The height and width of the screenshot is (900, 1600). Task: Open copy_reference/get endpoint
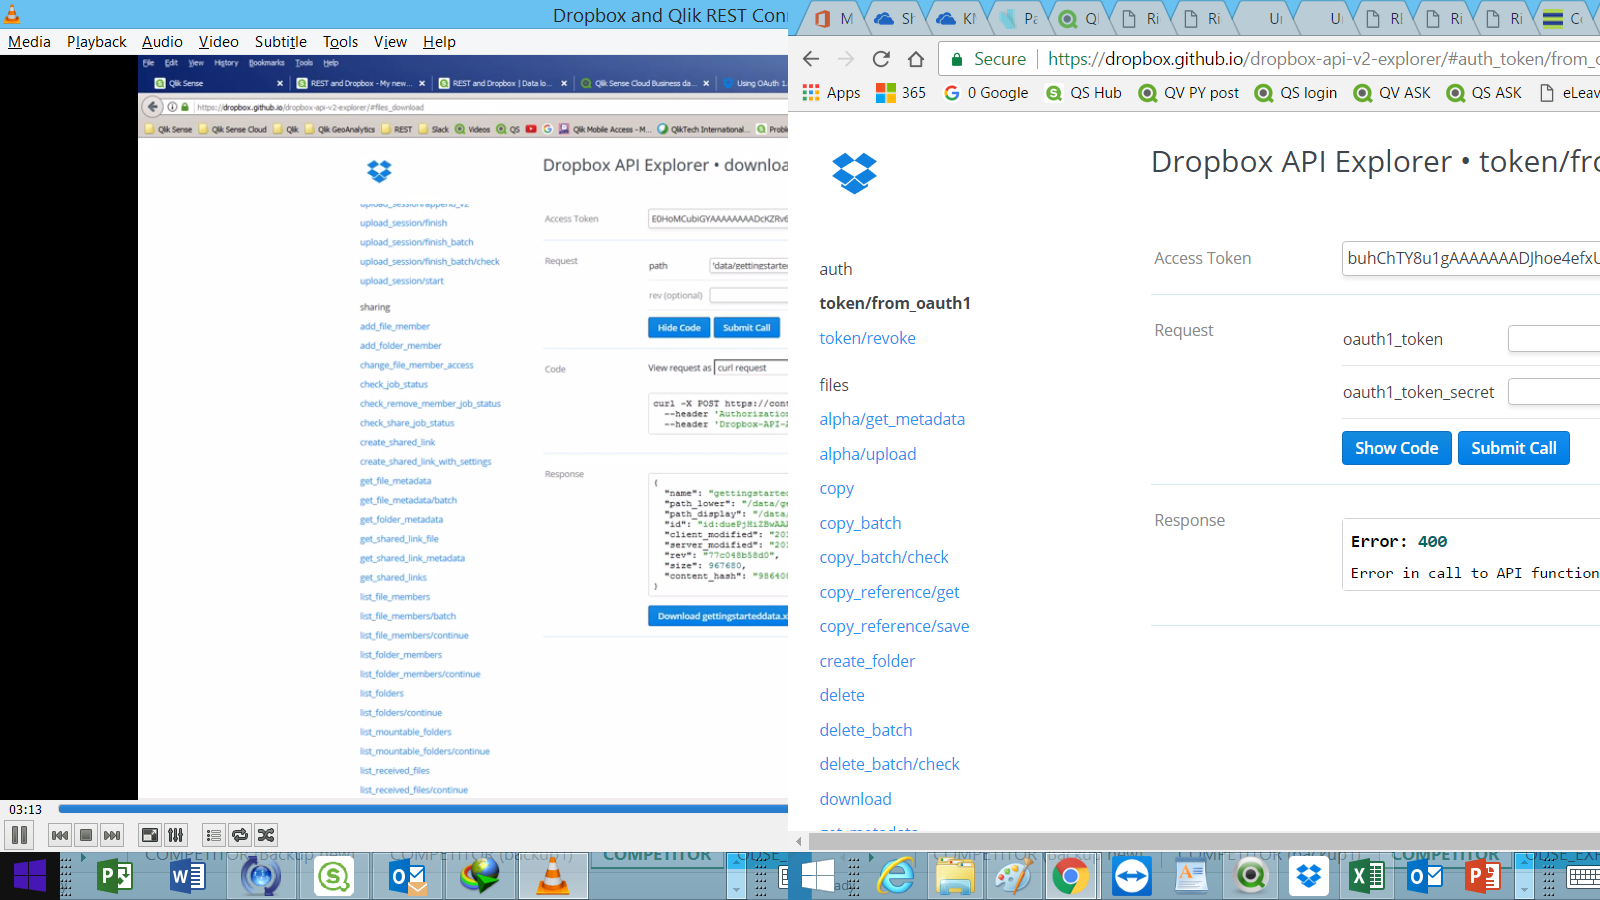point(889,592)
